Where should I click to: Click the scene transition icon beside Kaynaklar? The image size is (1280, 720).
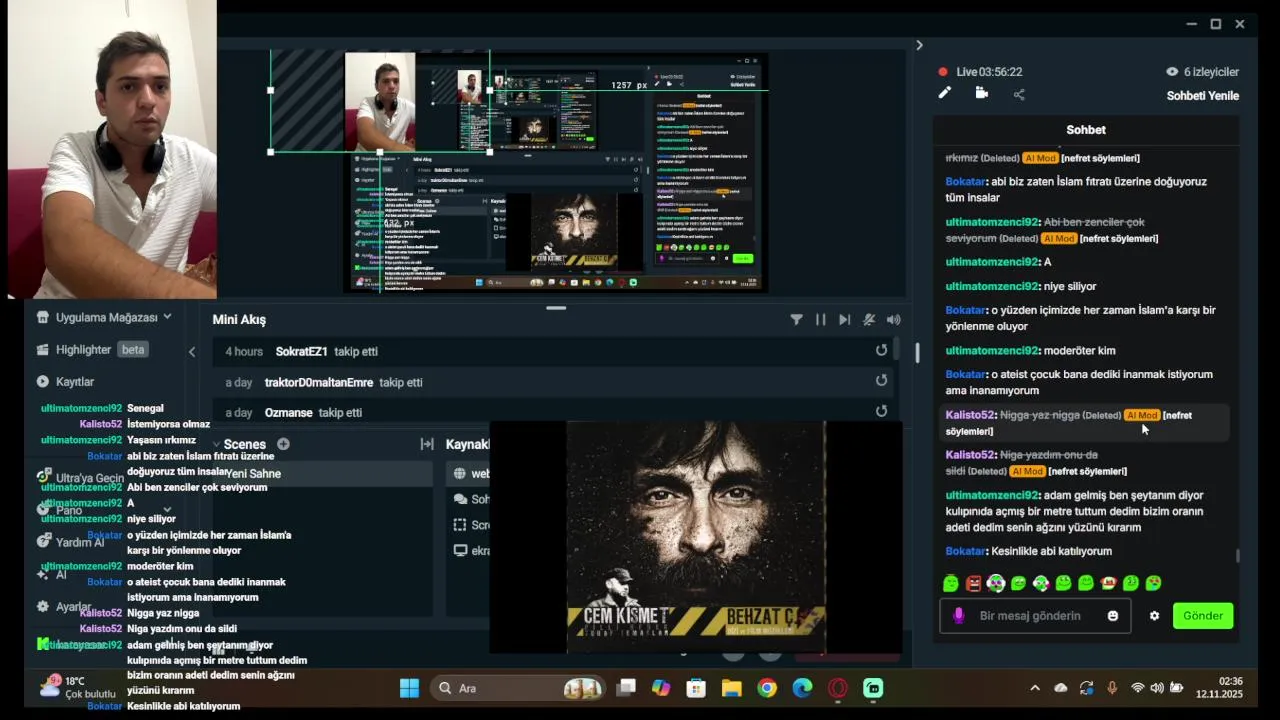[427, 444]
